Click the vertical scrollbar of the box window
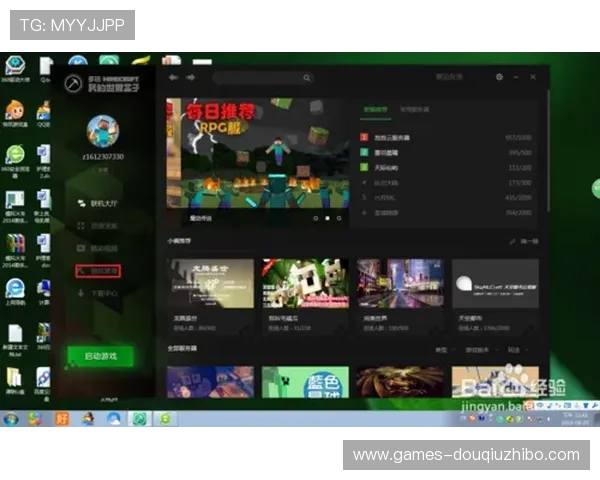This screenshot has height=480, width=600. point(548,151)
